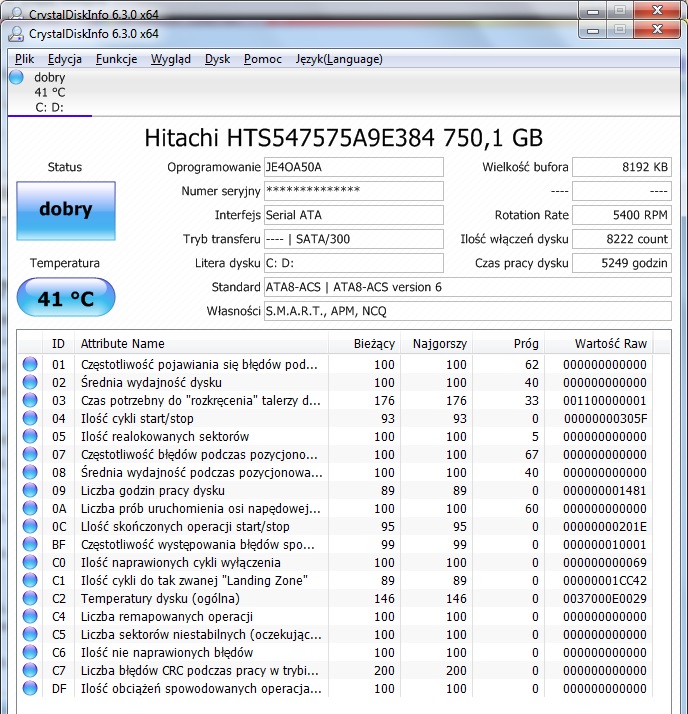This screenshot has width=688, height=714.
Task: Click the ID column header
Action: point(58,343)
